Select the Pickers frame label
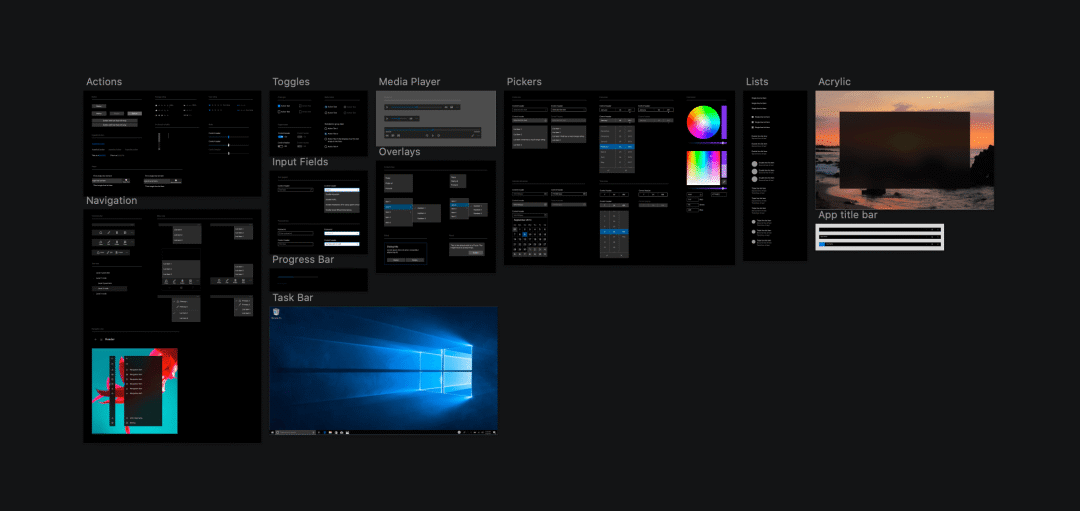Image resolution: width=1080 pixels, height=511 pixels. (524, 82)
